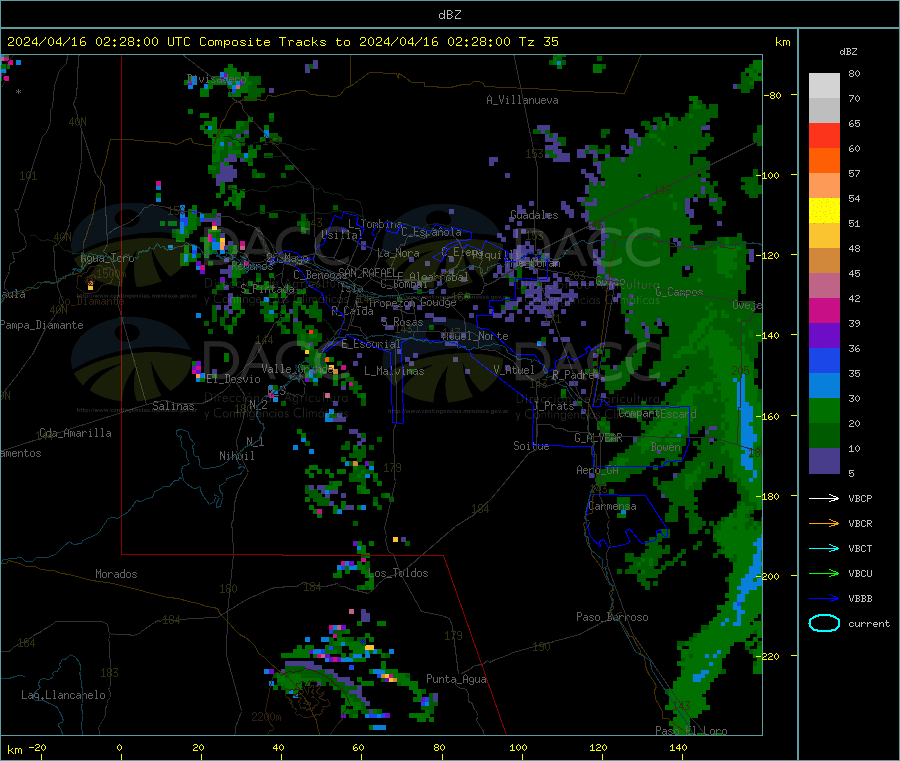Click the 'SAN_RAFAEL' map label

367,273
